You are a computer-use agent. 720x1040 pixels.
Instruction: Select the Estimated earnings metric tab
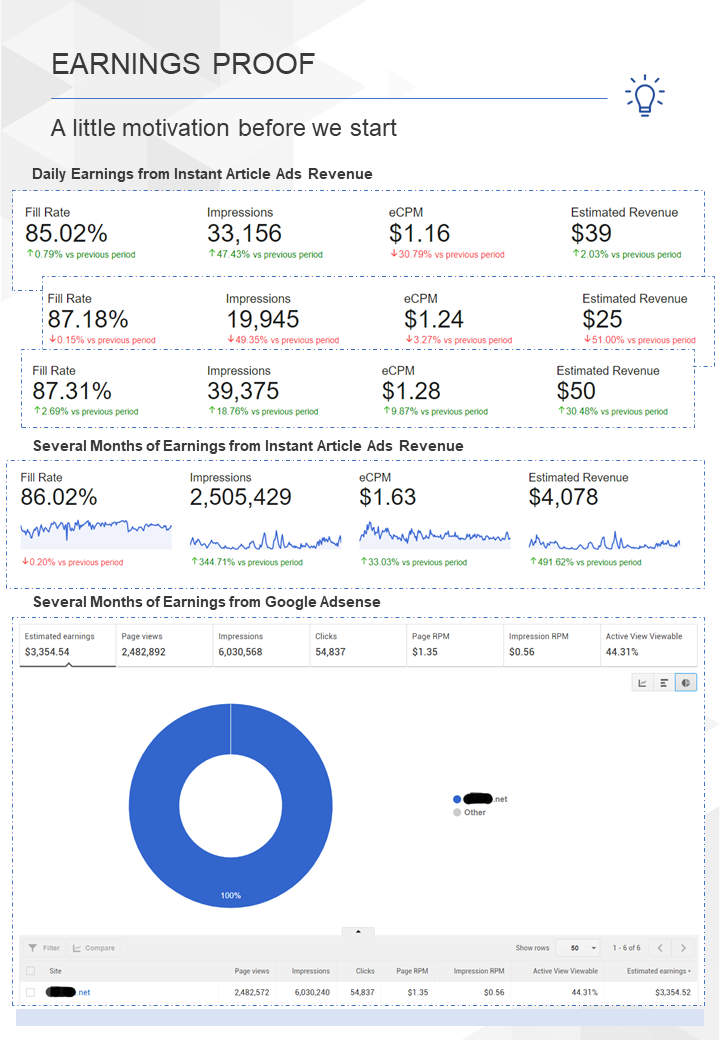(68, 644)
